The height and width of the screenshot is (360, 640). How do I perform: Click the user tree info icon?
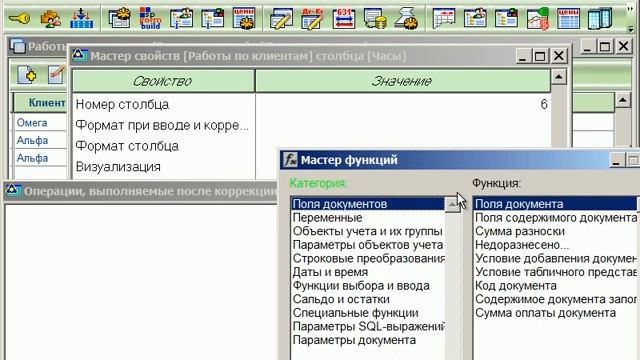(181, 18)
